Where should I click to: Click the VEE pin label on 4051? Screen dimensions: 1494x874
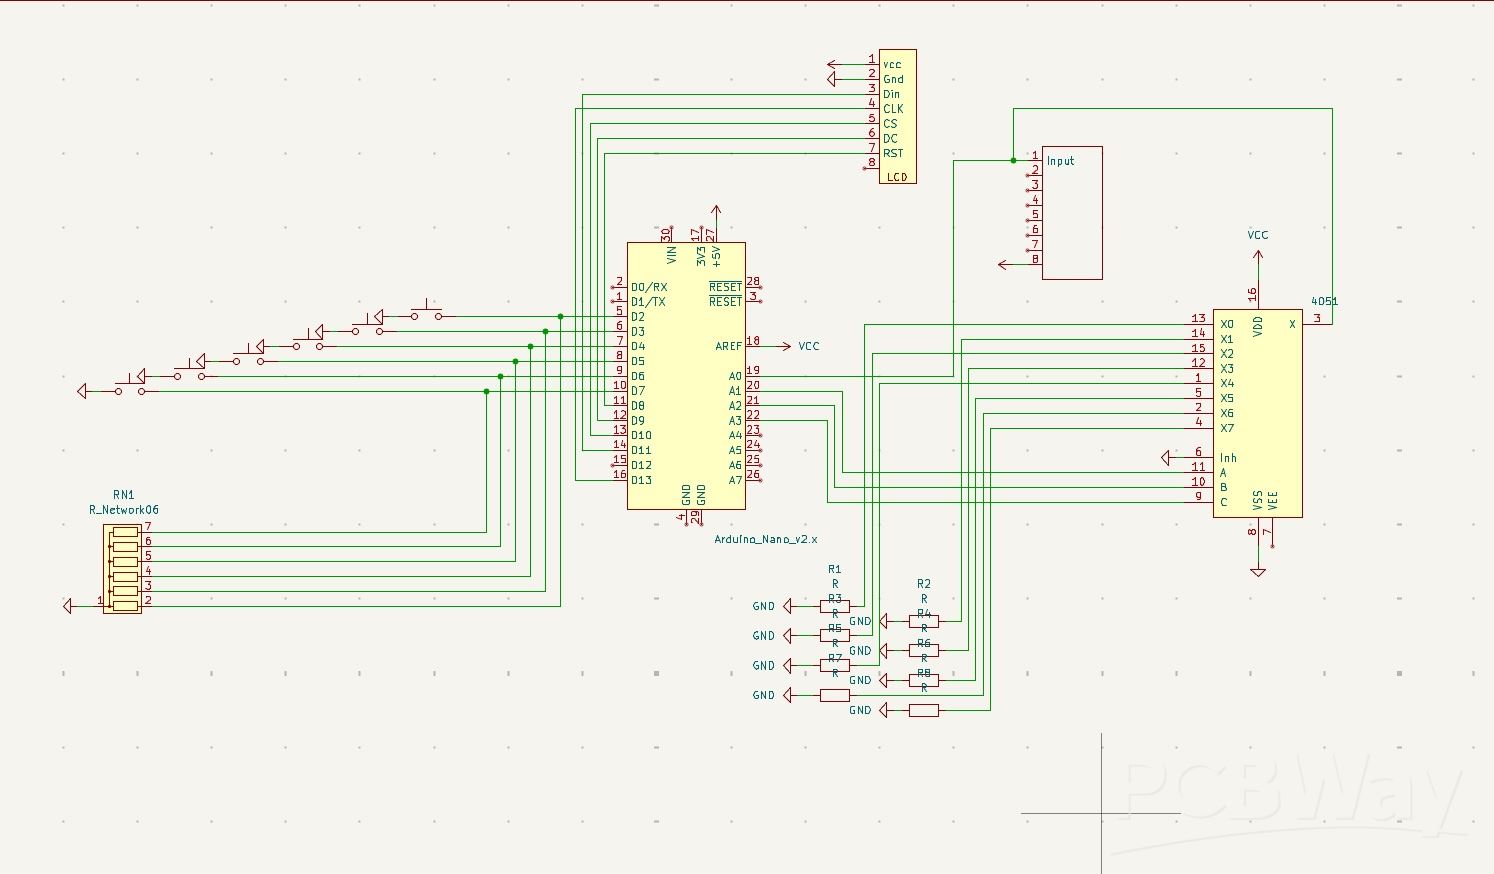[1273, 500]
